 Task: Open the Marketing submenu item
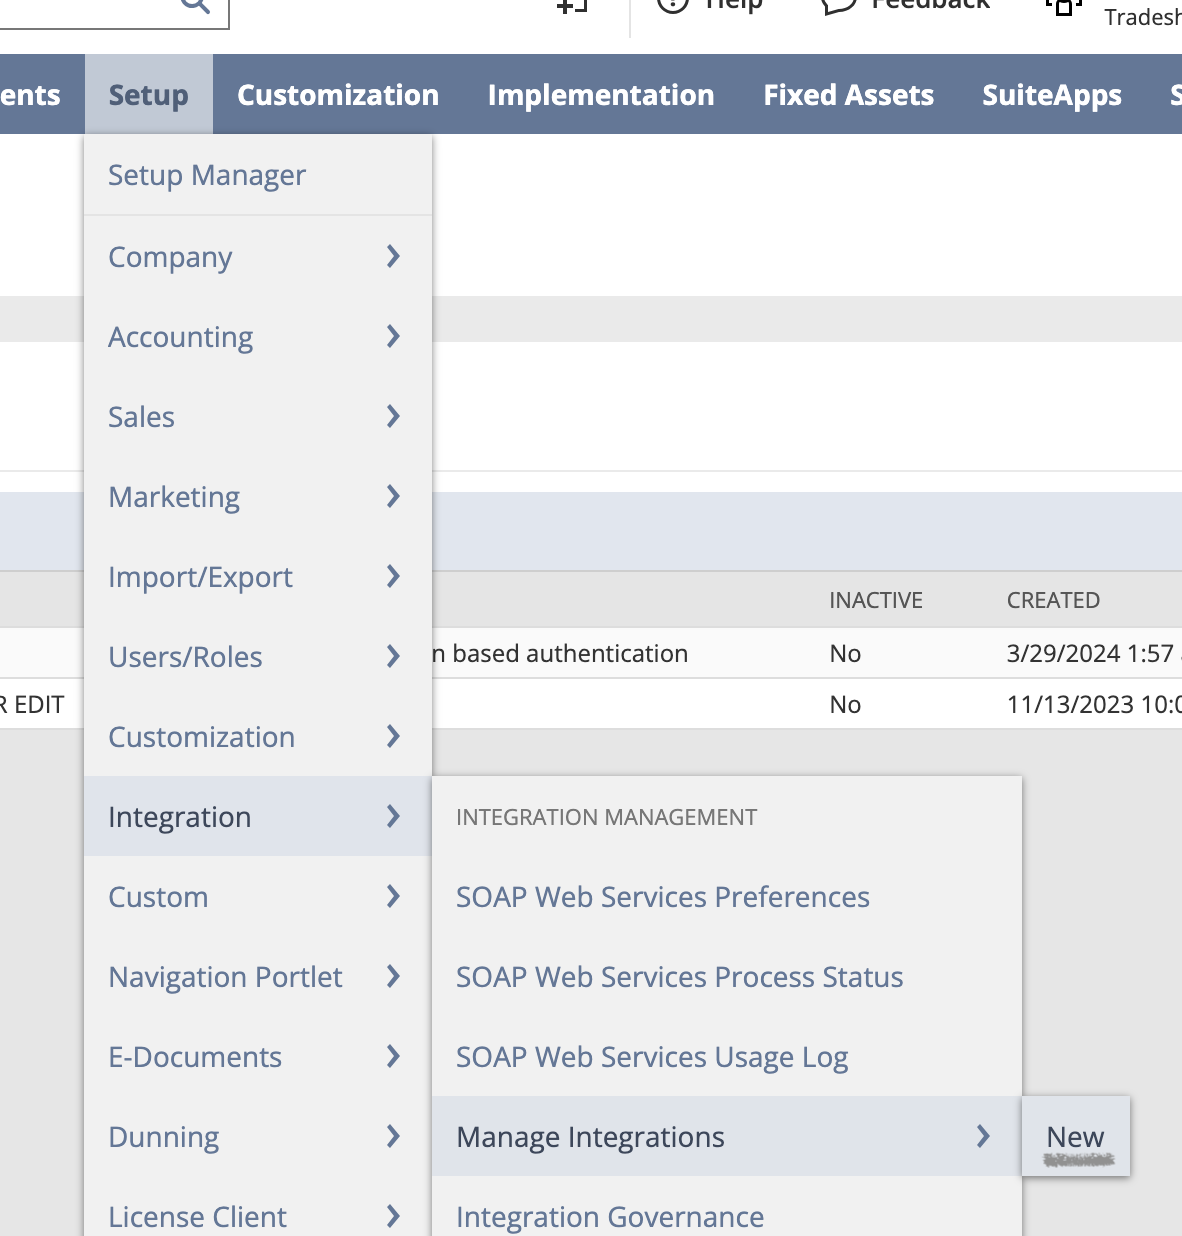pyautogui.click(x=258, y=497)
